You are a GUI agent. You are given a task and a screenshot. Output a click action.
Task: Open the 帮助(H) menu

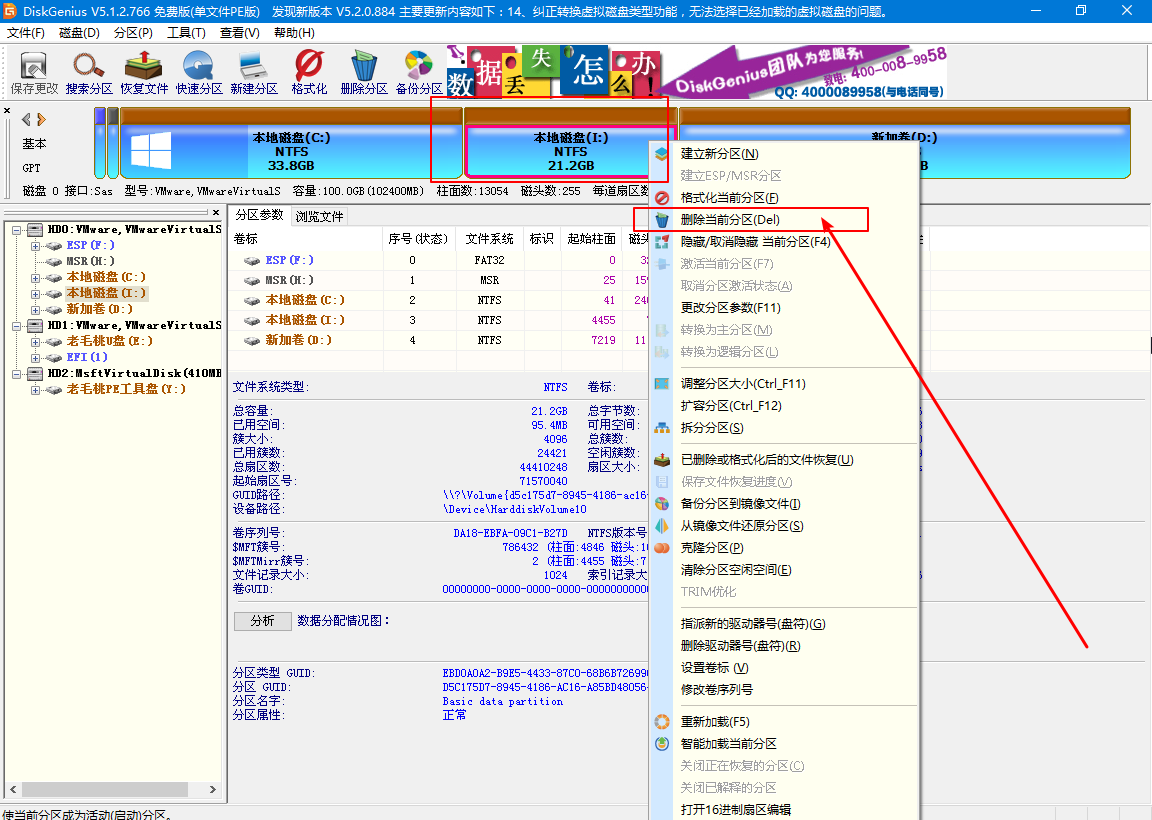[x=294, y=33]
